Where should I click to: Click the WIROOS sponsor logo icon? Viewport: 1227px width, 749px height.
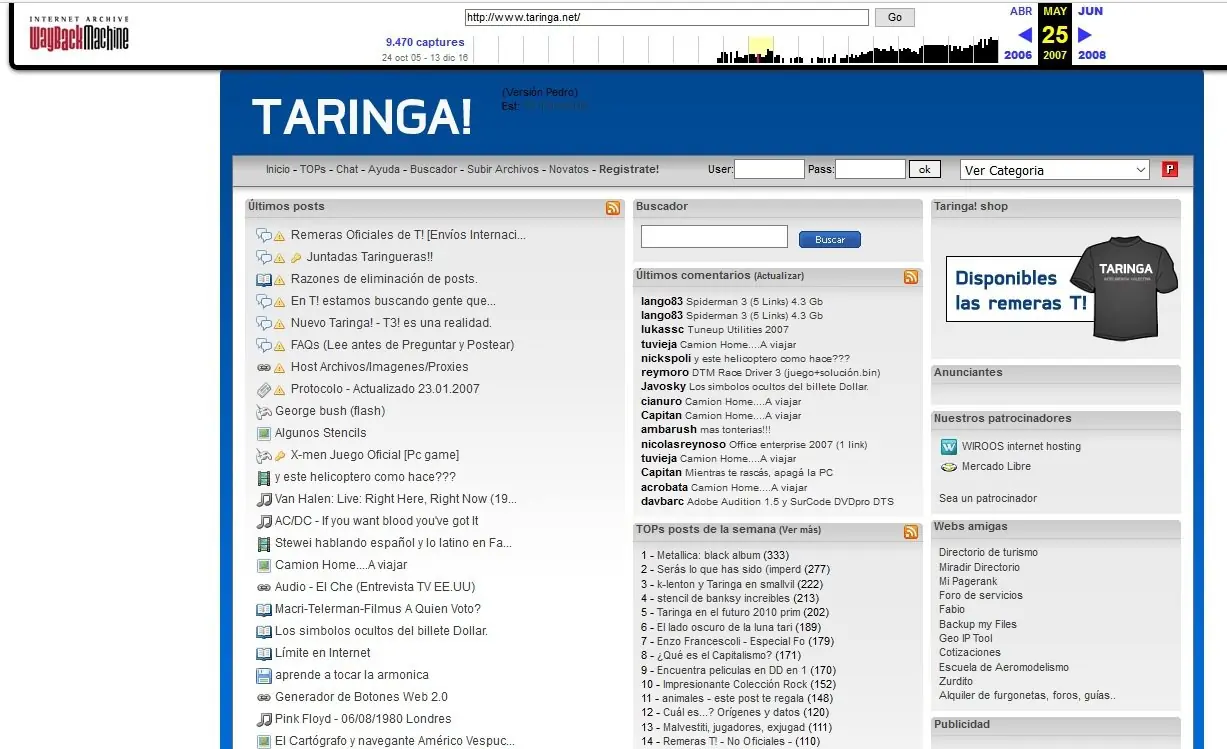949,446
